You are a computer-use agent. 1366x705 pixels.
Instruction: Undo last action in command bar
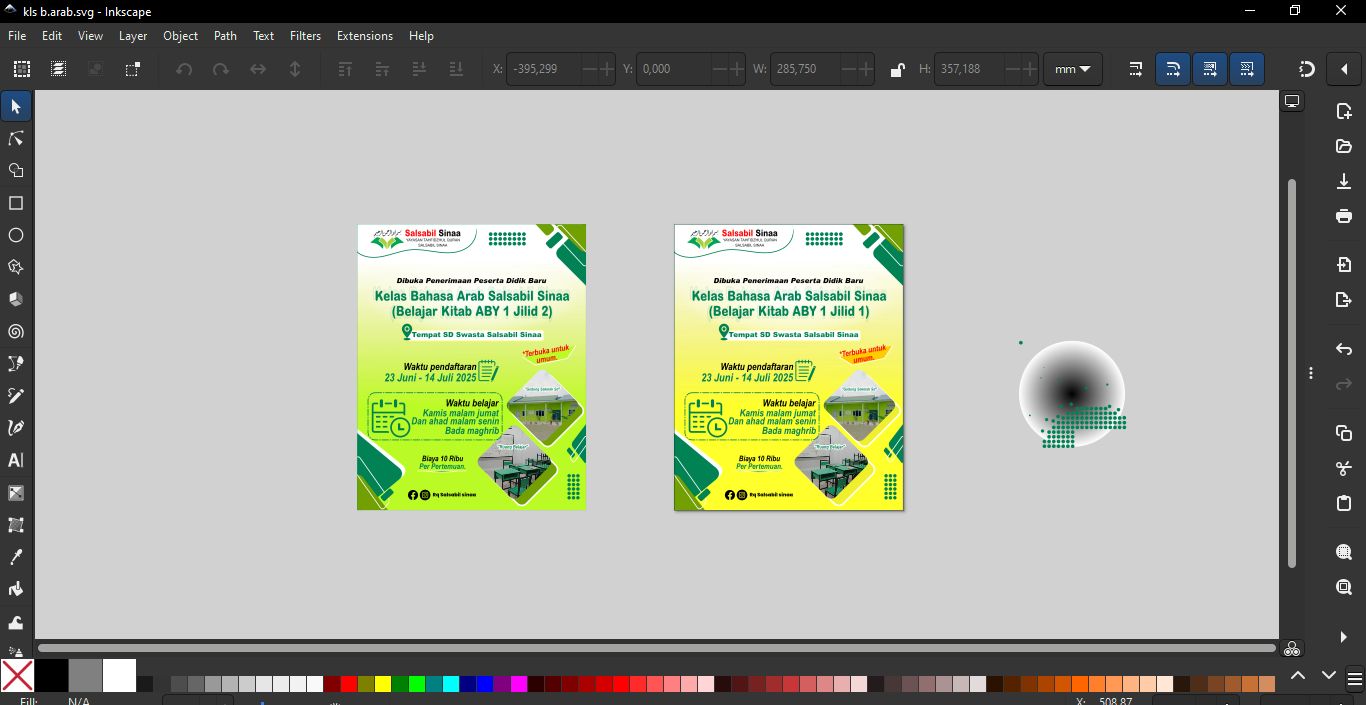1344,349
